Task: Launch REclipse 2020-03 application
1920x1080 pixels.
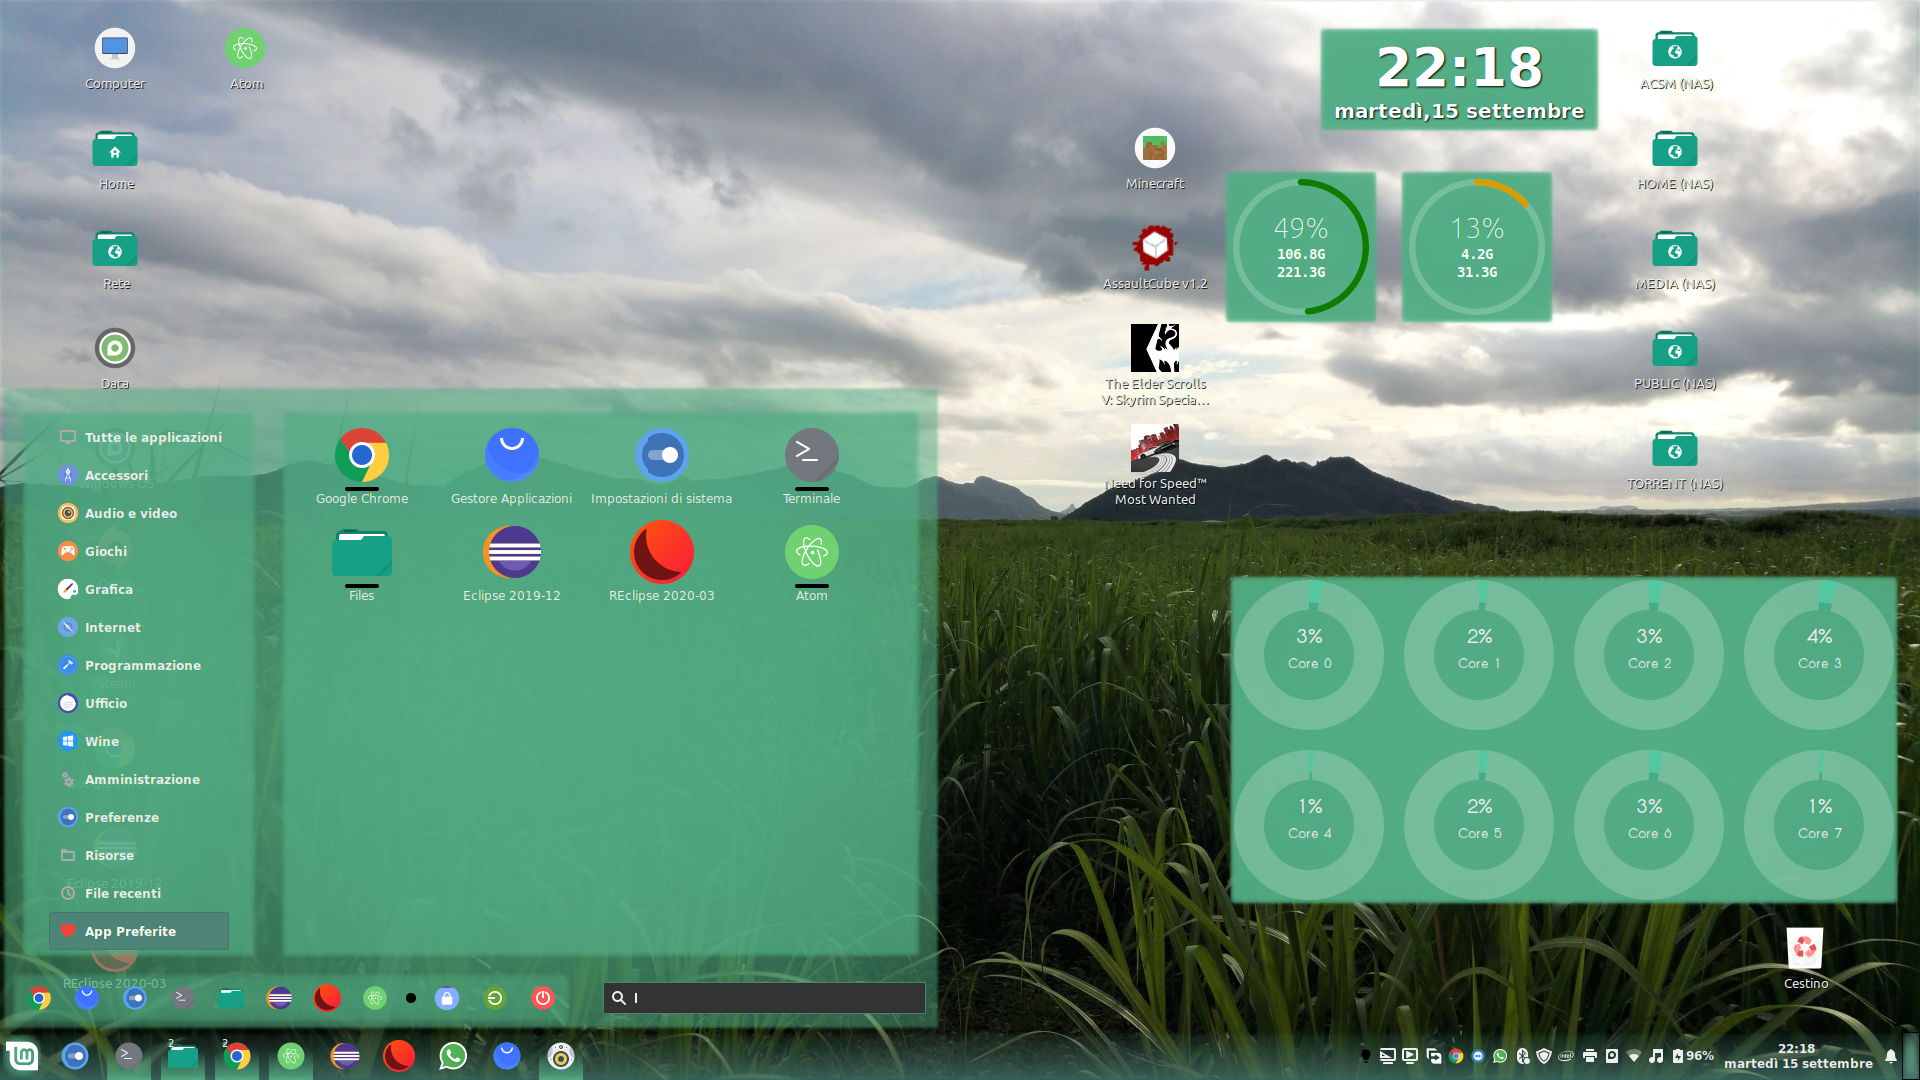Action: (661, 553)
